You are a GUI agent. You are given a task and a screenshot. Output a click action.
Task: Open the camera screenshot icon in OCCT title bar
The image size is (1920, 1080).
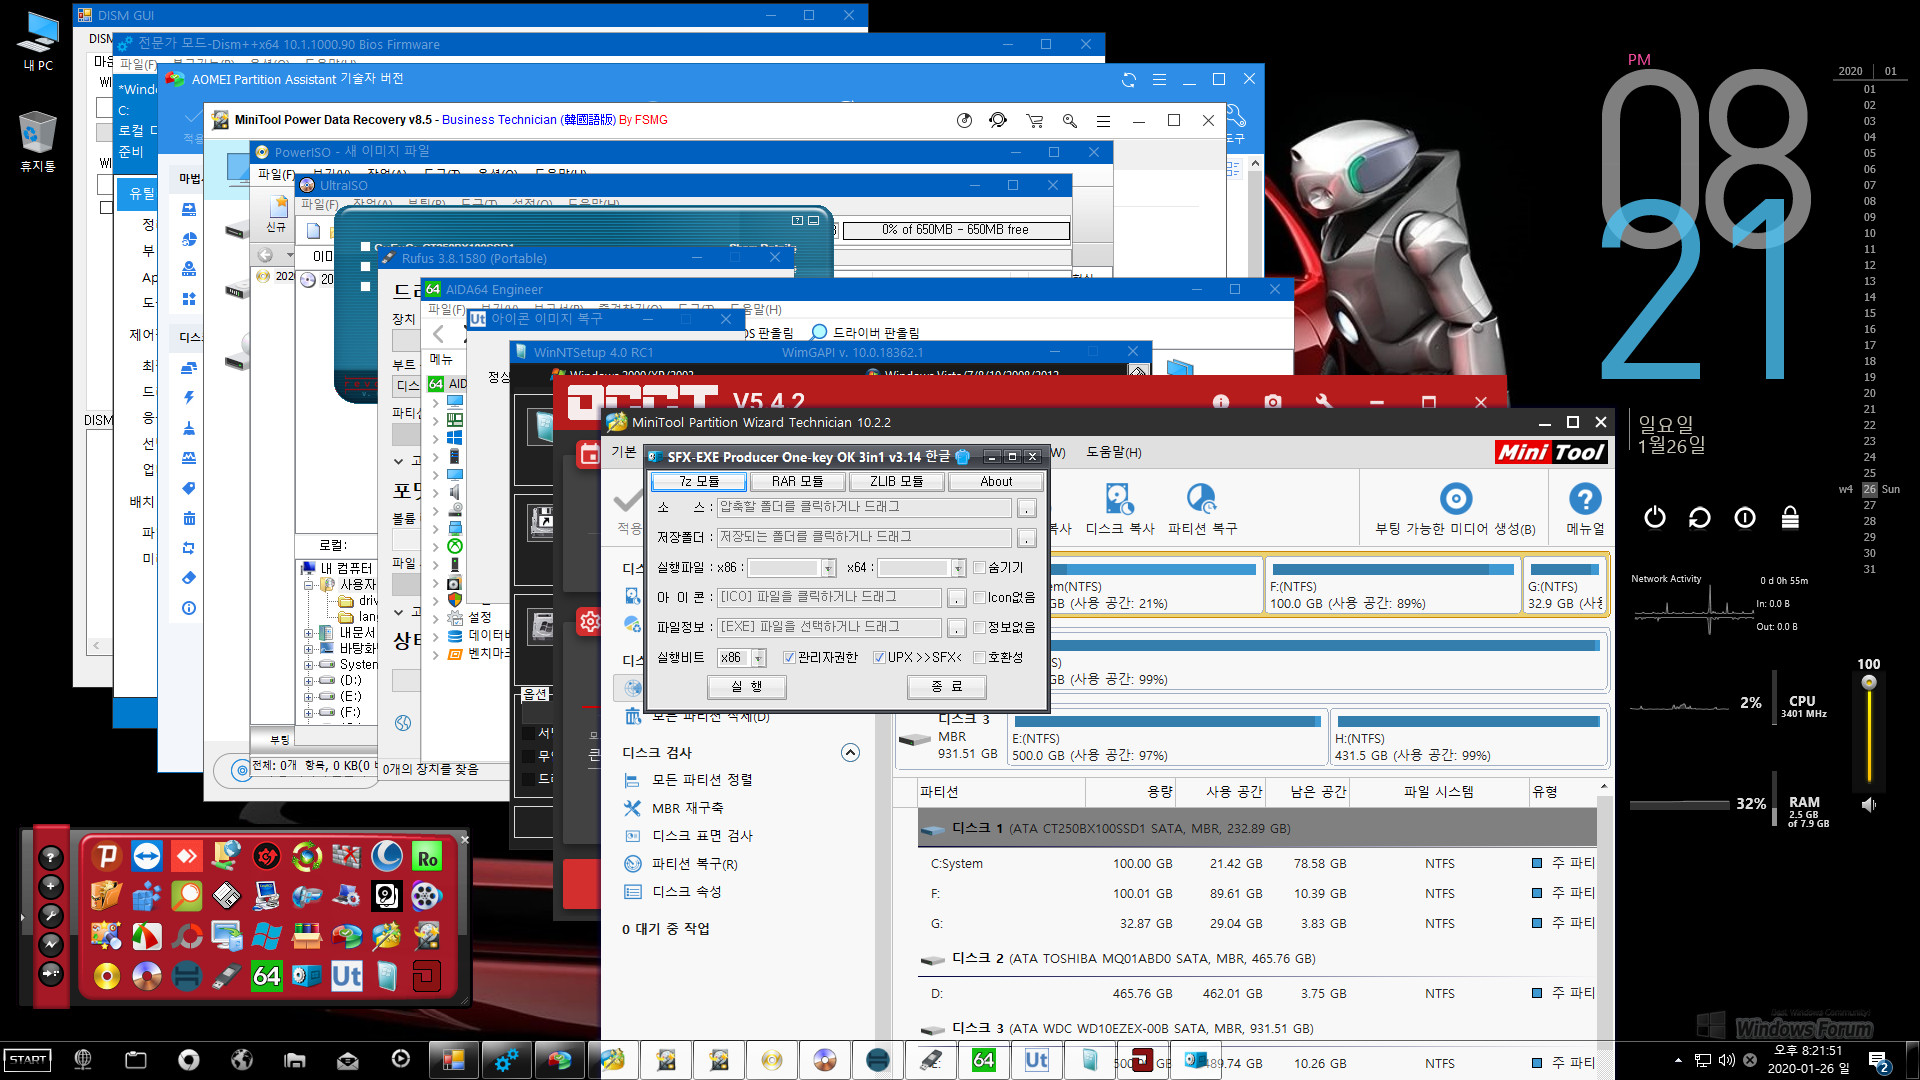(1273, 402)
